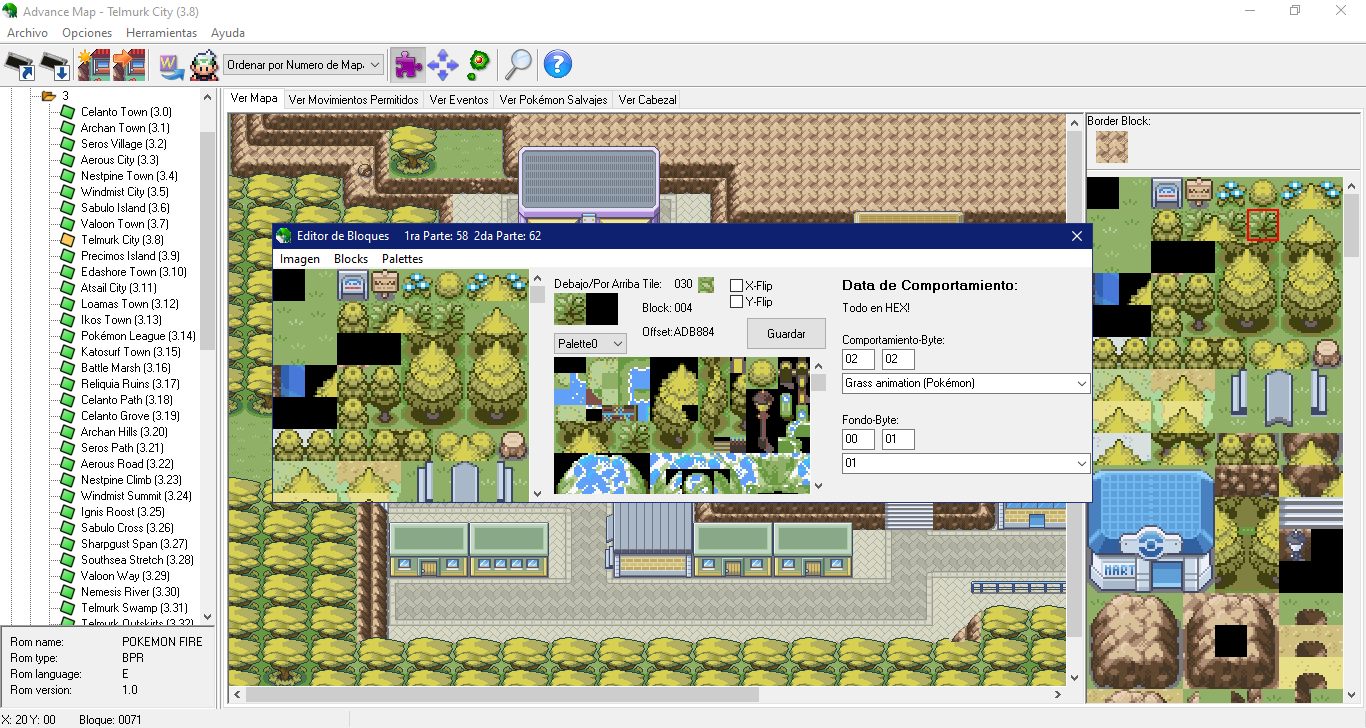Open help with the blue question mark
Image resolution: width=1366 pixels, height=728 pixels.
(557, 65)
